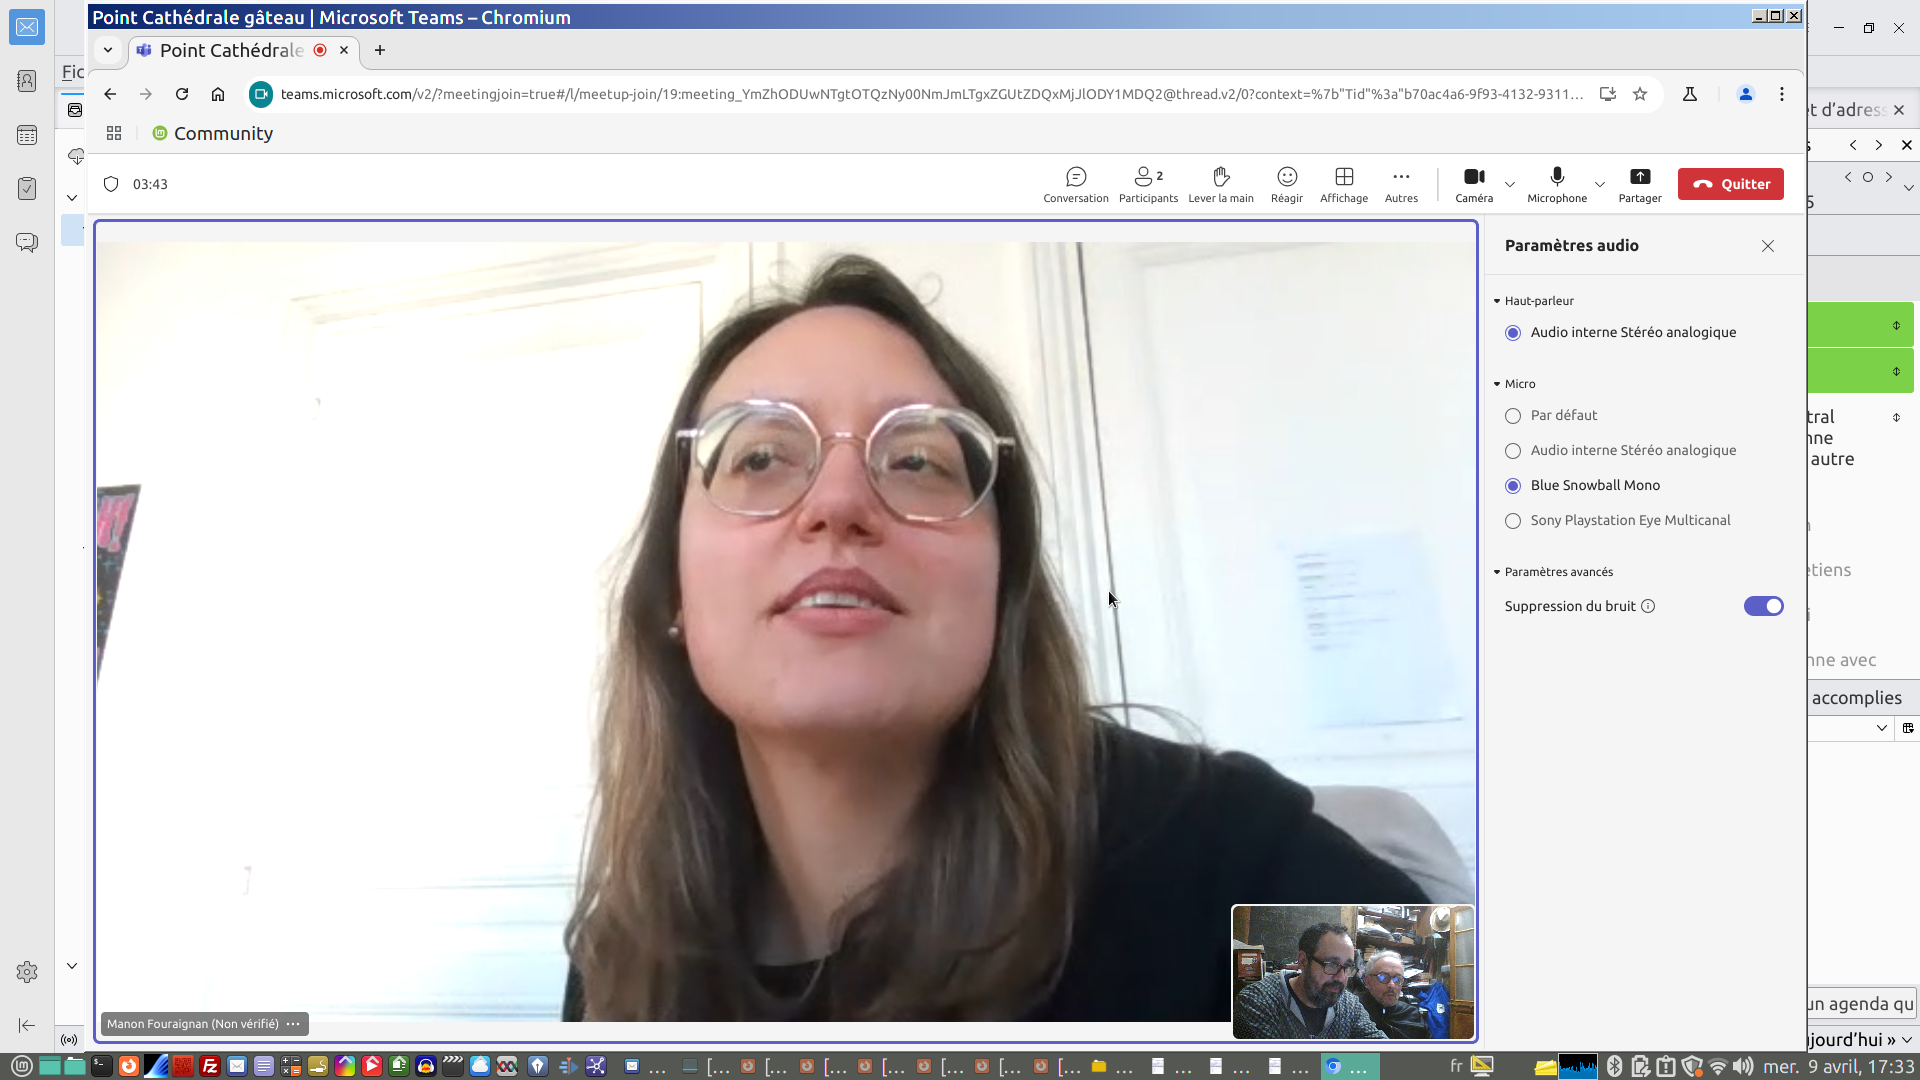This screenshot has height=1080, width=1920.
Task: Mute the Microphone button
Action: tap(1556, 184)
